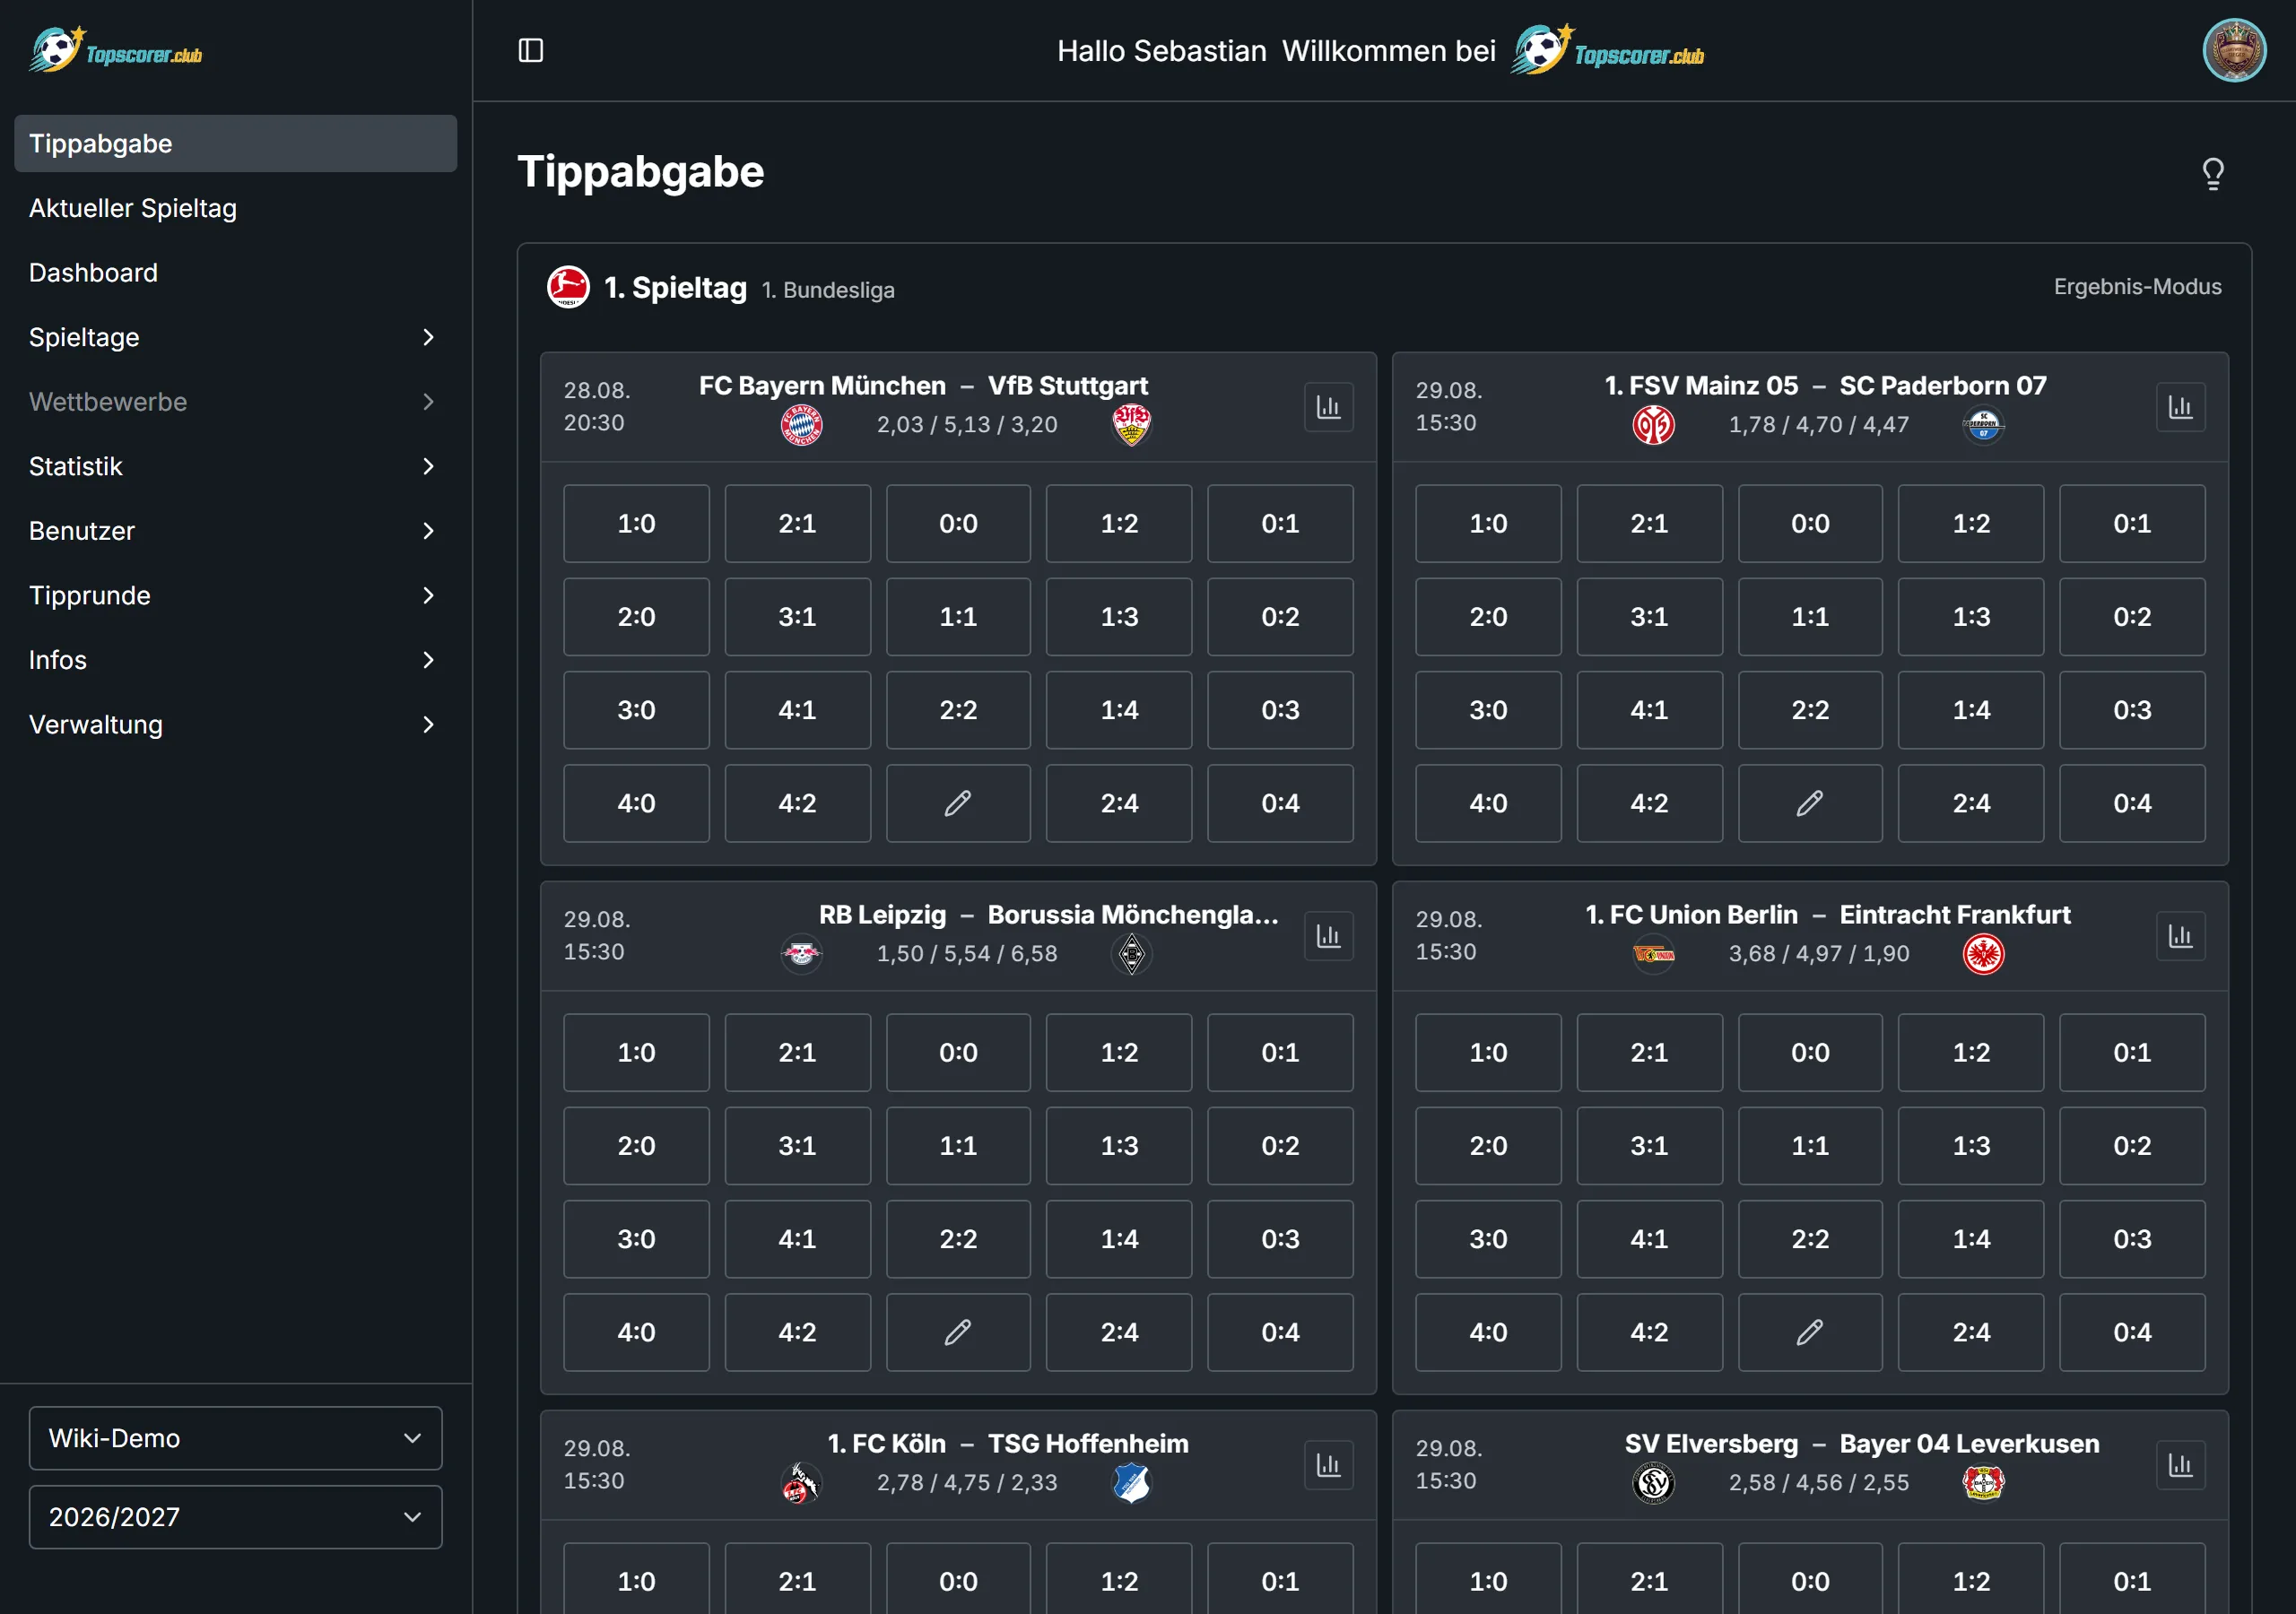Toggle the sidebar panel icon

pos(531,50)
